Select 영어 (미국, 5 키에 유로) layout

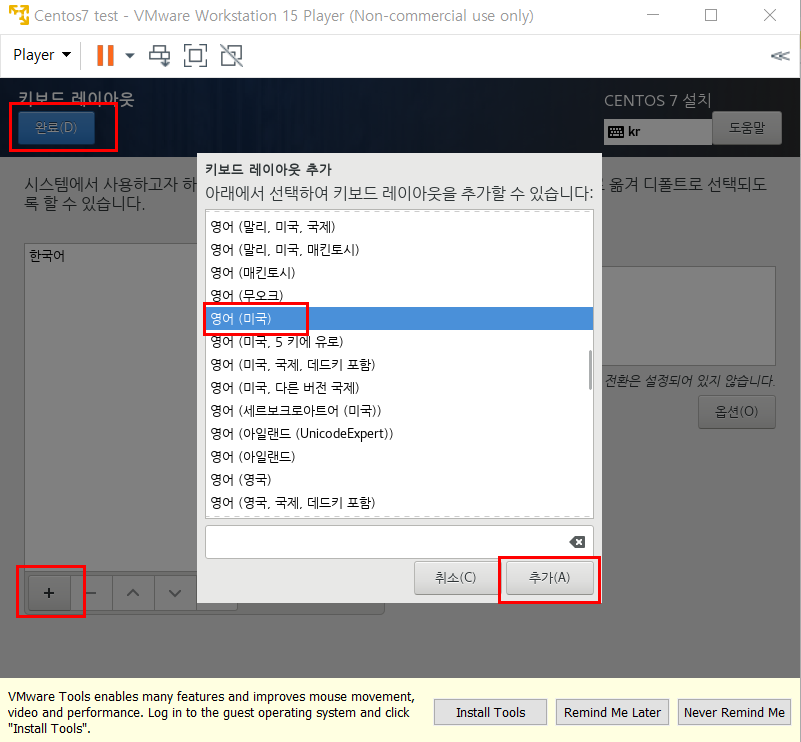(399, 342)
